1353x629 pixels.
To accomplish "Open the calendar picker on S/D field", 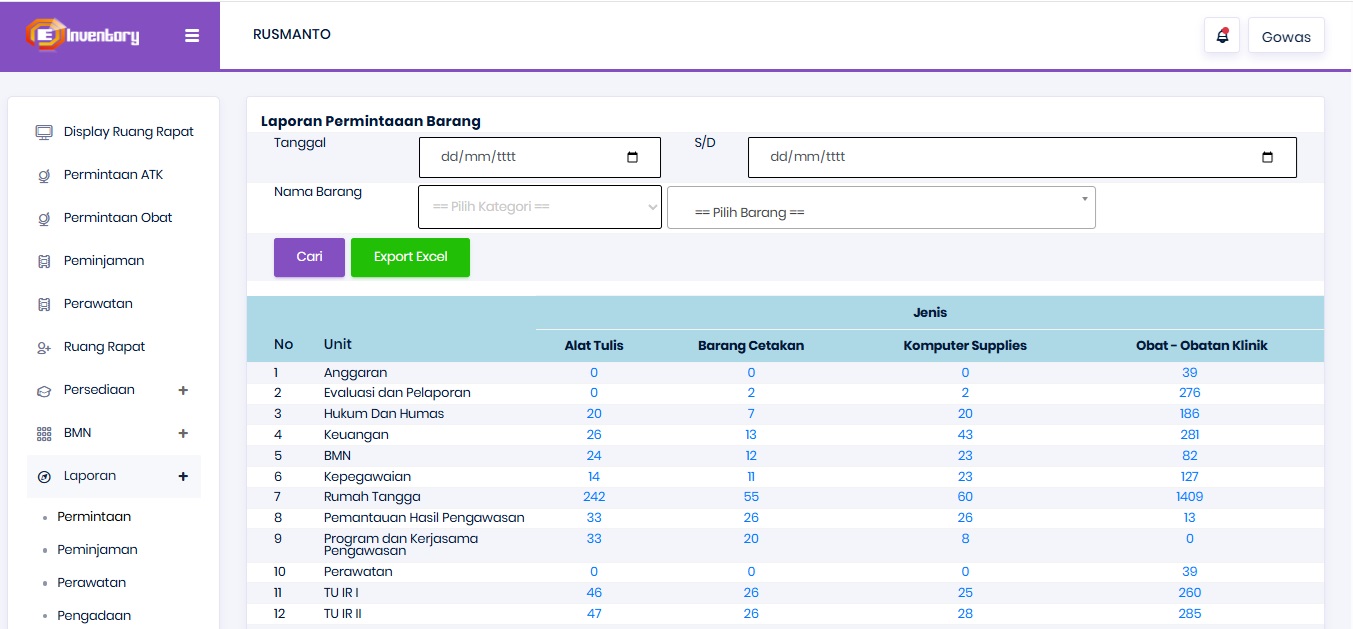I will tap(1268, 157).
